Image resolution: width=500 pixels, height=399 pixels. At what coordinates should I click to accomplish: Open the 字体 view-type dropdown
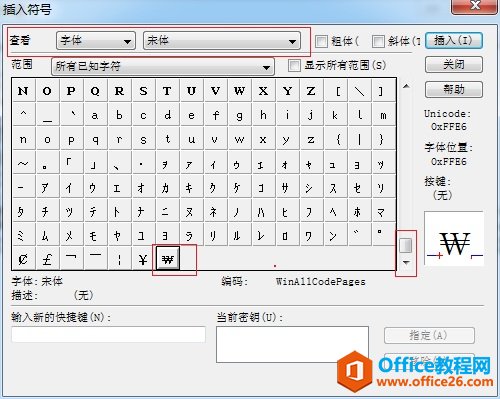click(x=96, y=41)
